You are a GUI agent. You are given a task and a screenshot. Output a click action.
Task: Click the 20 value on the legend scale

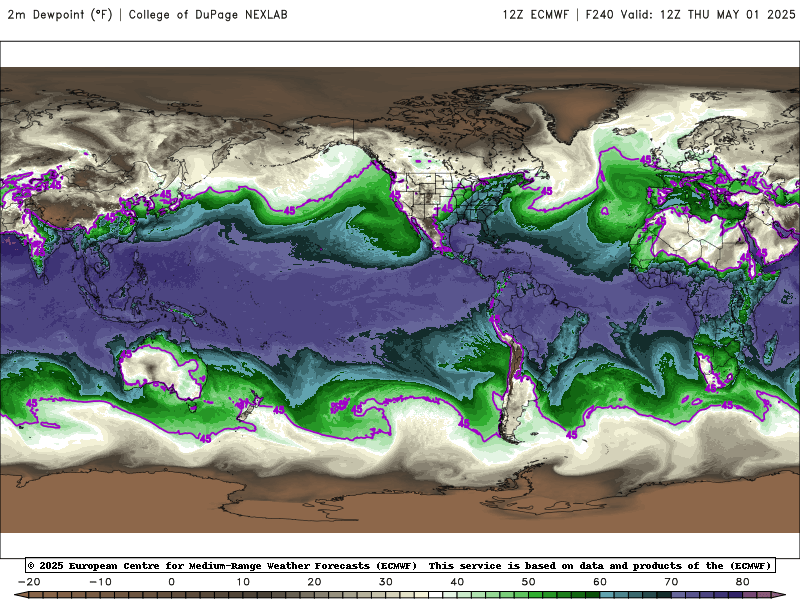click(x=314, y=582)
